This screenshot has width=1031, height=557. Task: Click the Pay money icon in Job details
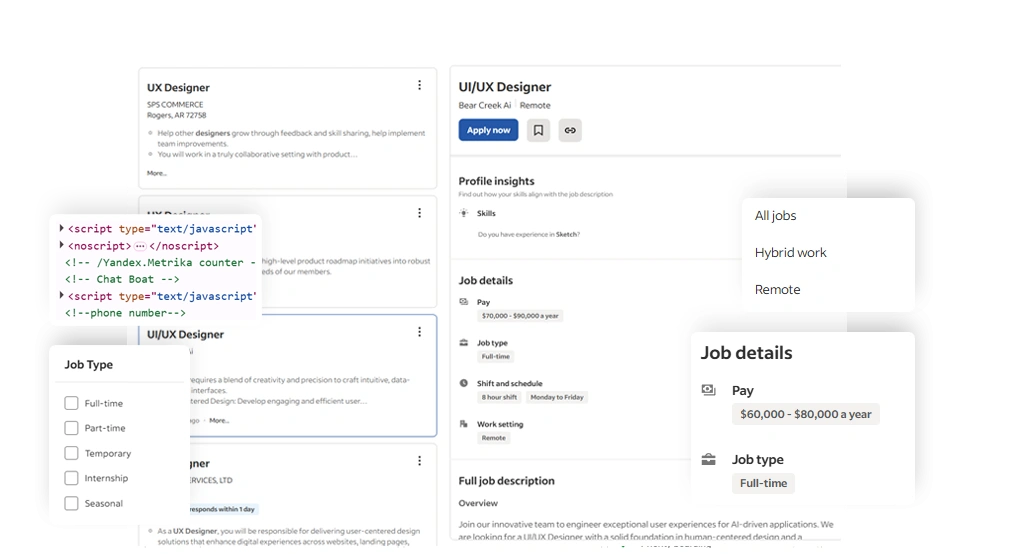click(x=464, y=302)
